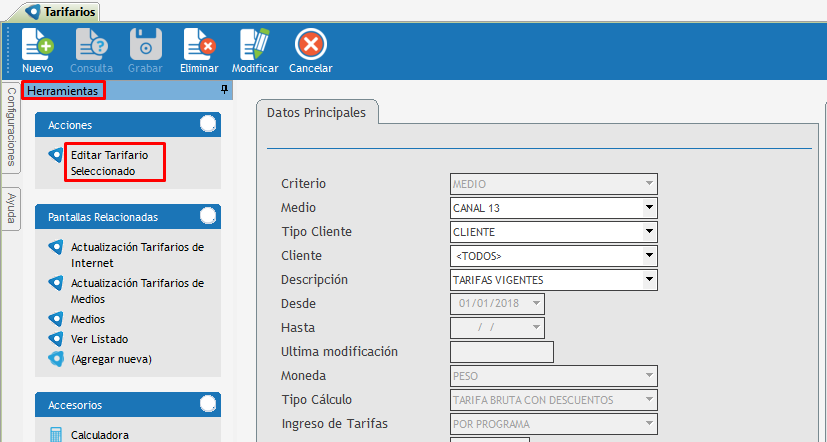Expand the Tipo Cliente dropdown

tap(649, 232)
